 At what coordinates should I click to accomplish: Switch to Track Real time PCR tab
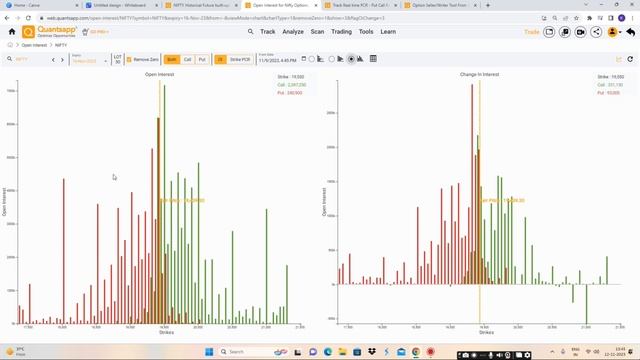click(360, 5)
